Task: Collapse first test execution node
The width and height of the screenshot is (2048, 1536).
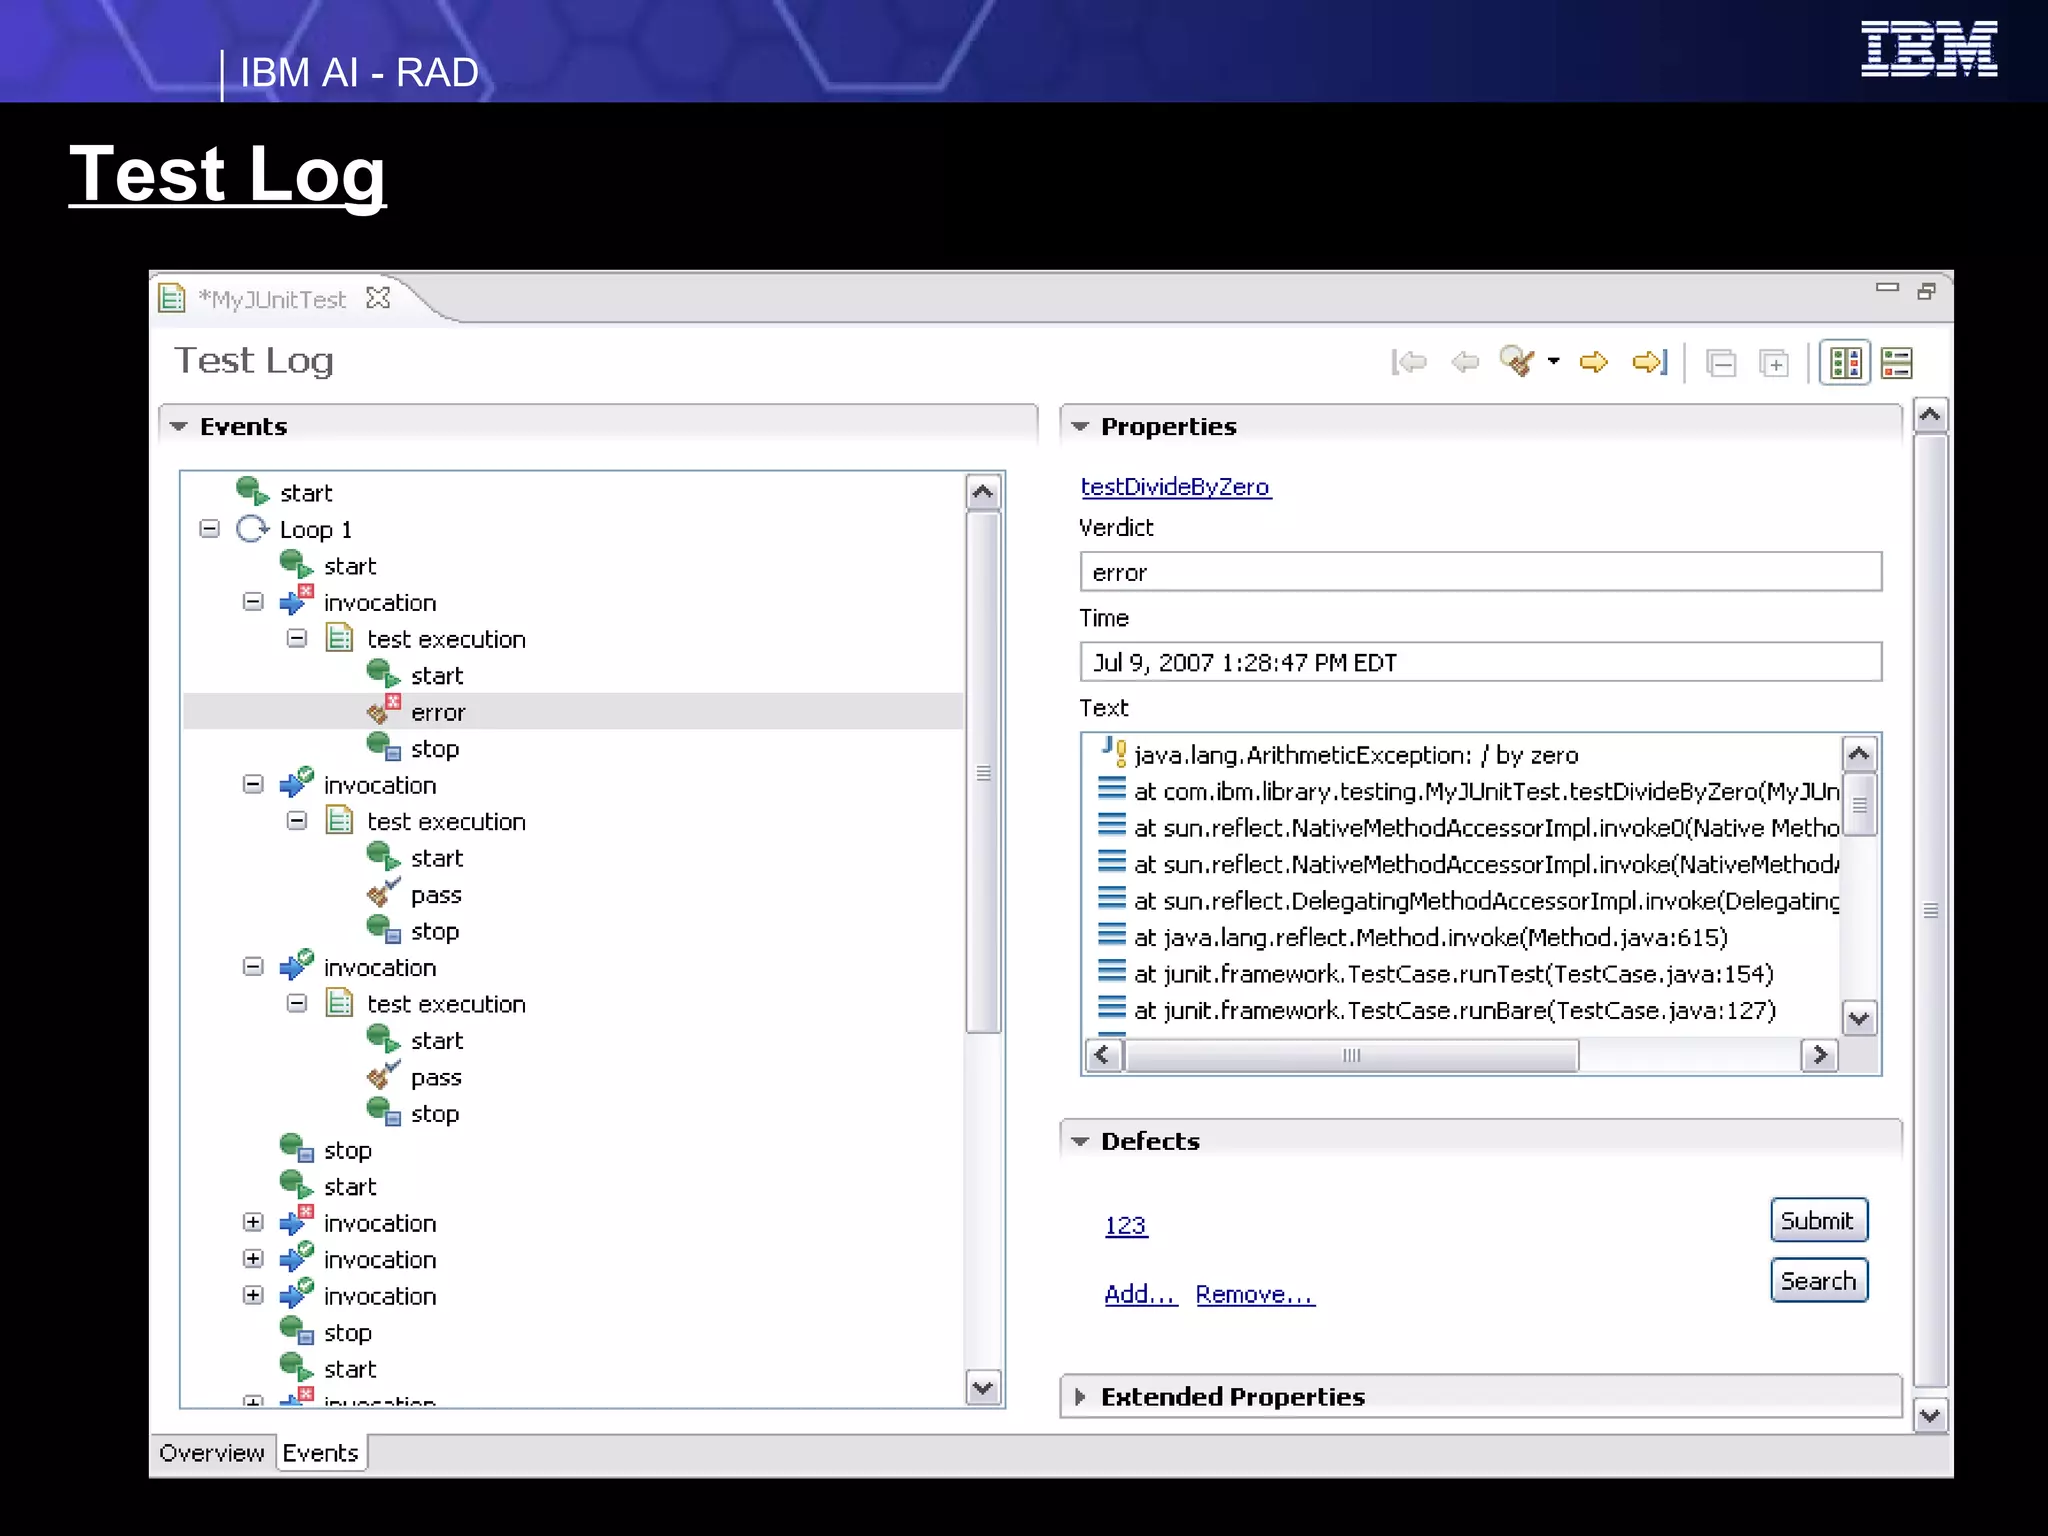Action: [x=297, y=638]
